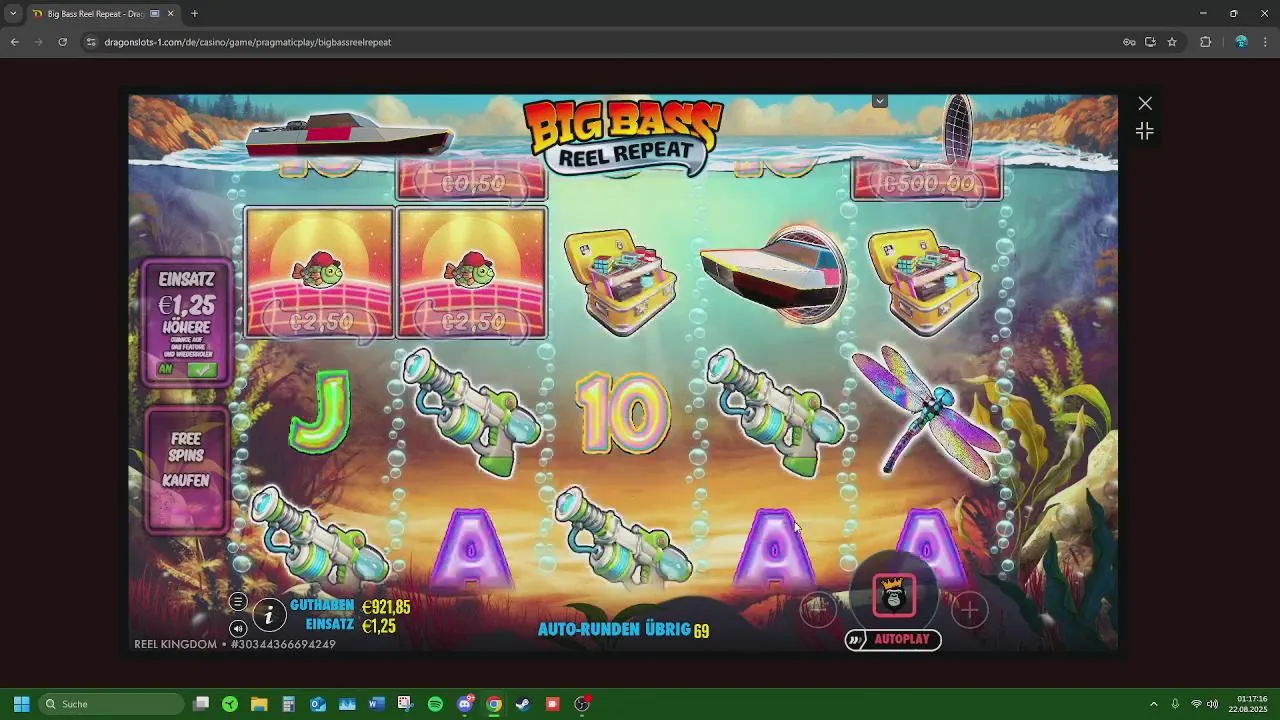1280x720 pixels.
Task: Open the game hamburger menu
Action: 238,601
